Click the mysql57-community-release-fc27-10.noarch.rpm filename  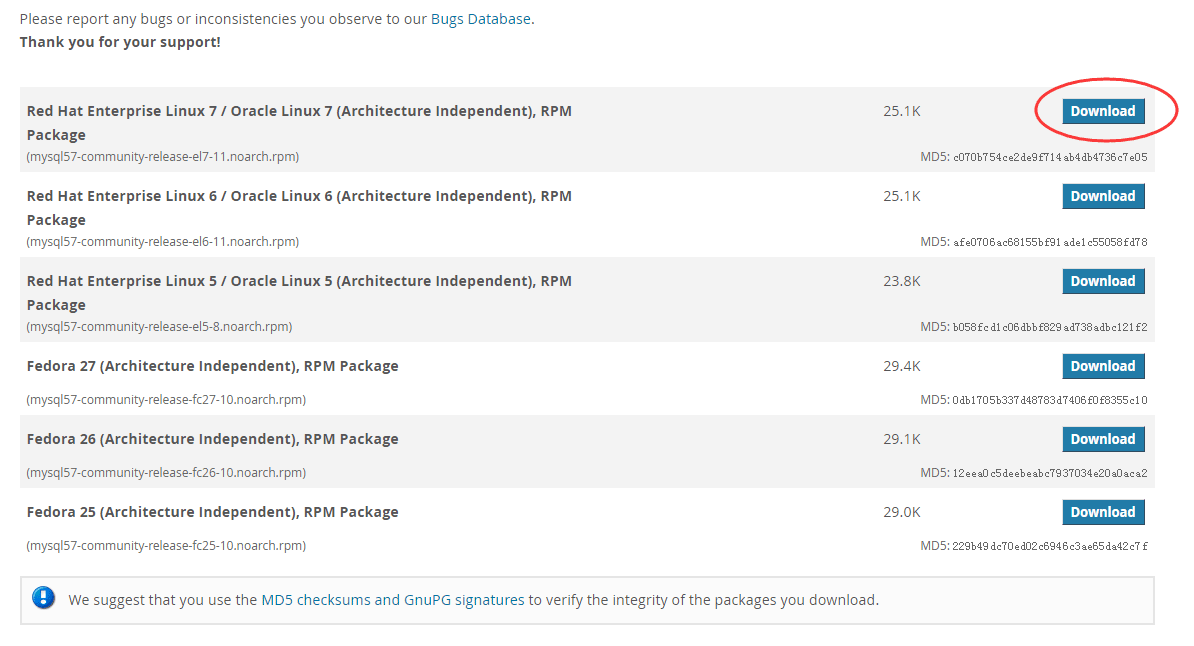(x=166, y=400)
